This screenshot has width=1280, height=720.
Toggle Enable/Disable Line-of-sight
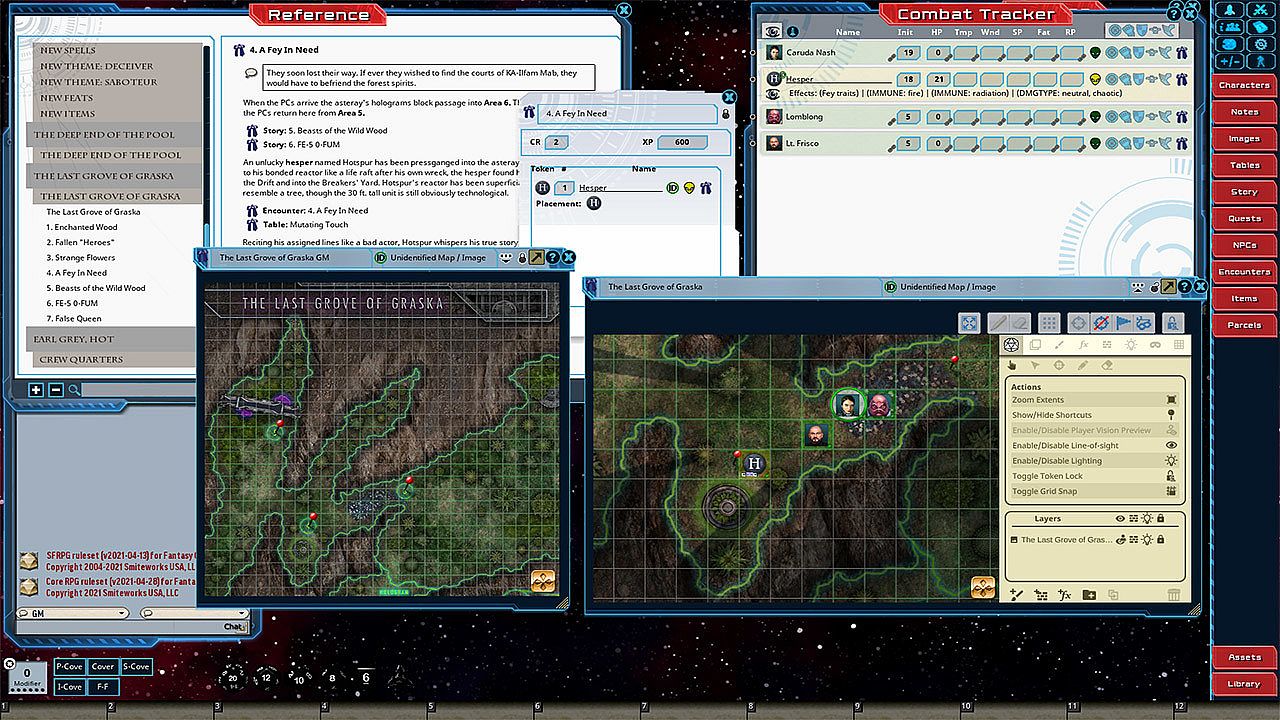click(1095, 445)
